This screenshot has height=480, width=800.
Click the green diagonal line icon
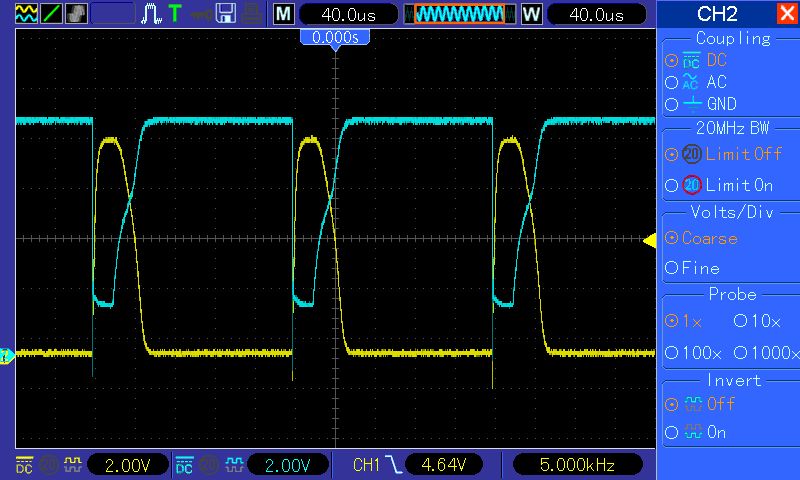pos(52,14)
